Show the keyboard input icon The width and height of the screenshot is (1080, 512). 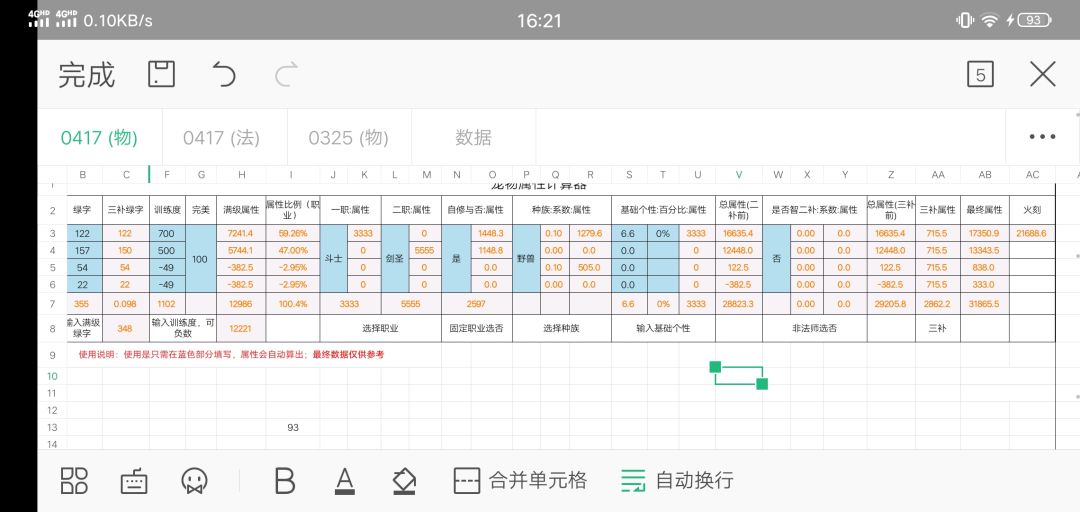(x=134, y=480)
